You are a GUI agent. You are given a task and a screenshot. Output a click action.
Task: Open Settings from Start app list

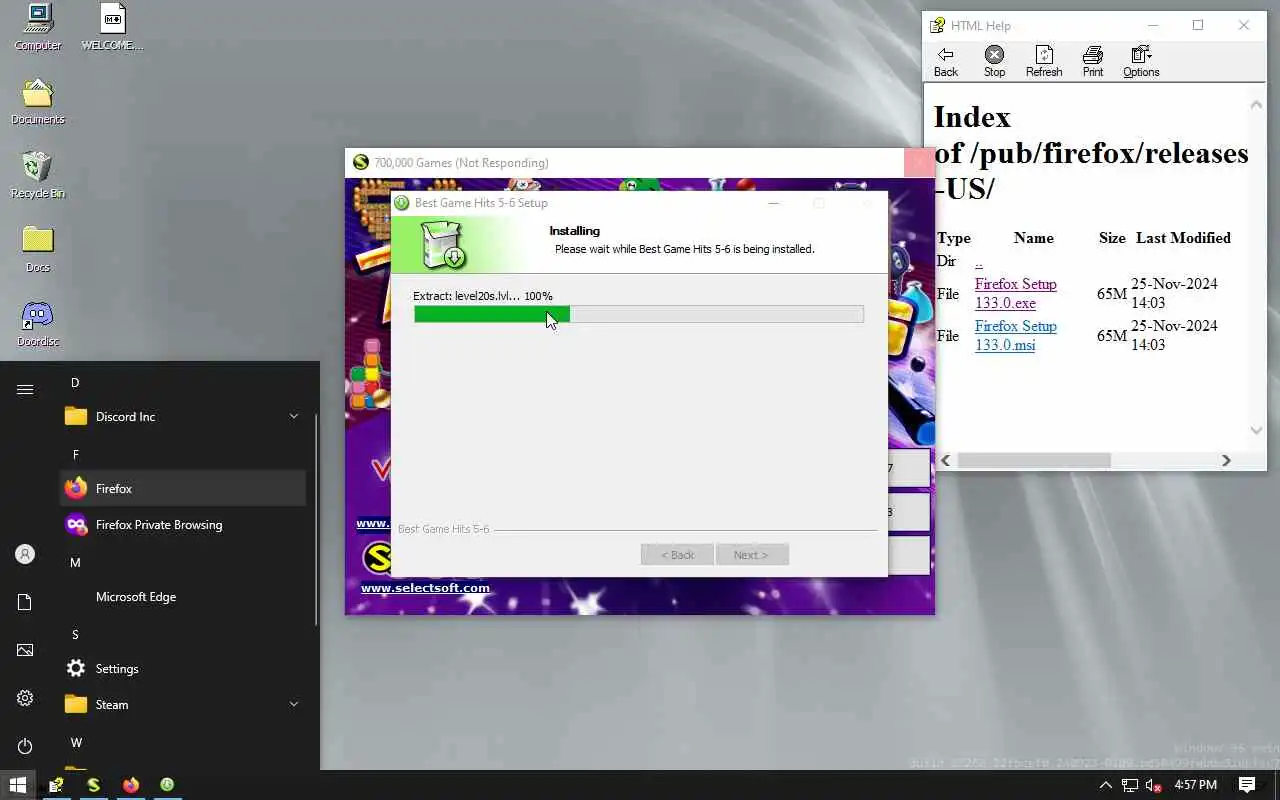point(183,668)
